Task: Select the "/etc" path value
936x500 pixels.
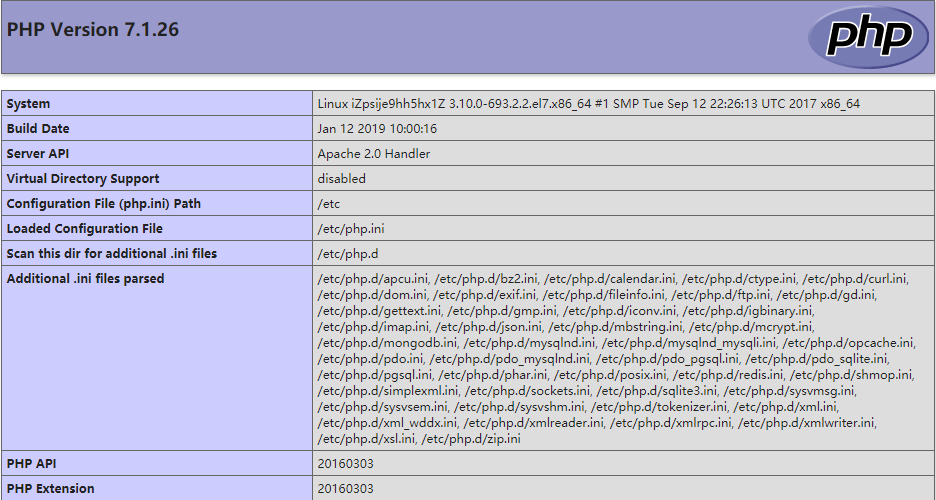Action: coord(329,203)
